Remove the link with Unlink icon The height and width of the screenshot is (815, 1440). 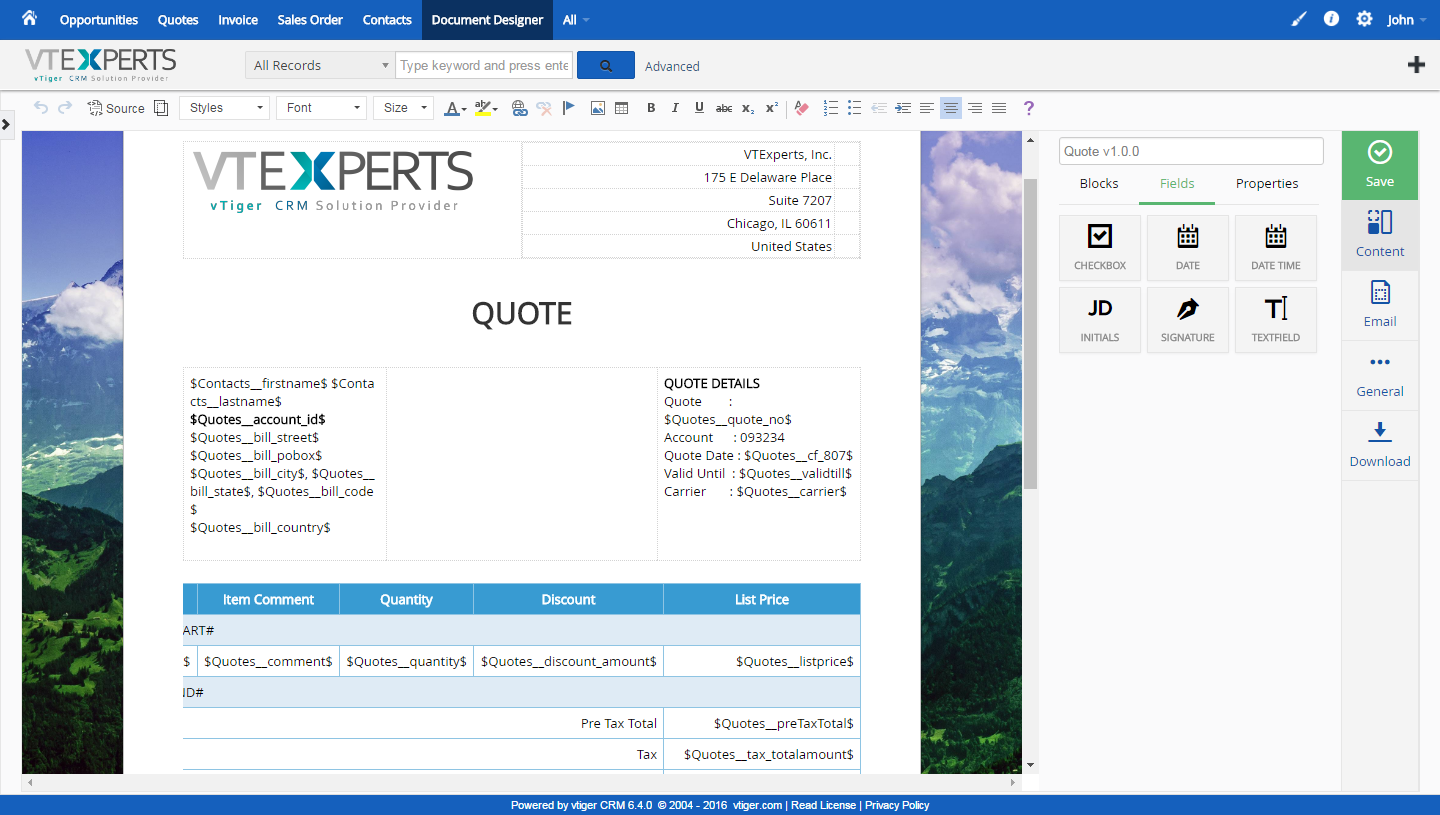click(x=544, y=108)
